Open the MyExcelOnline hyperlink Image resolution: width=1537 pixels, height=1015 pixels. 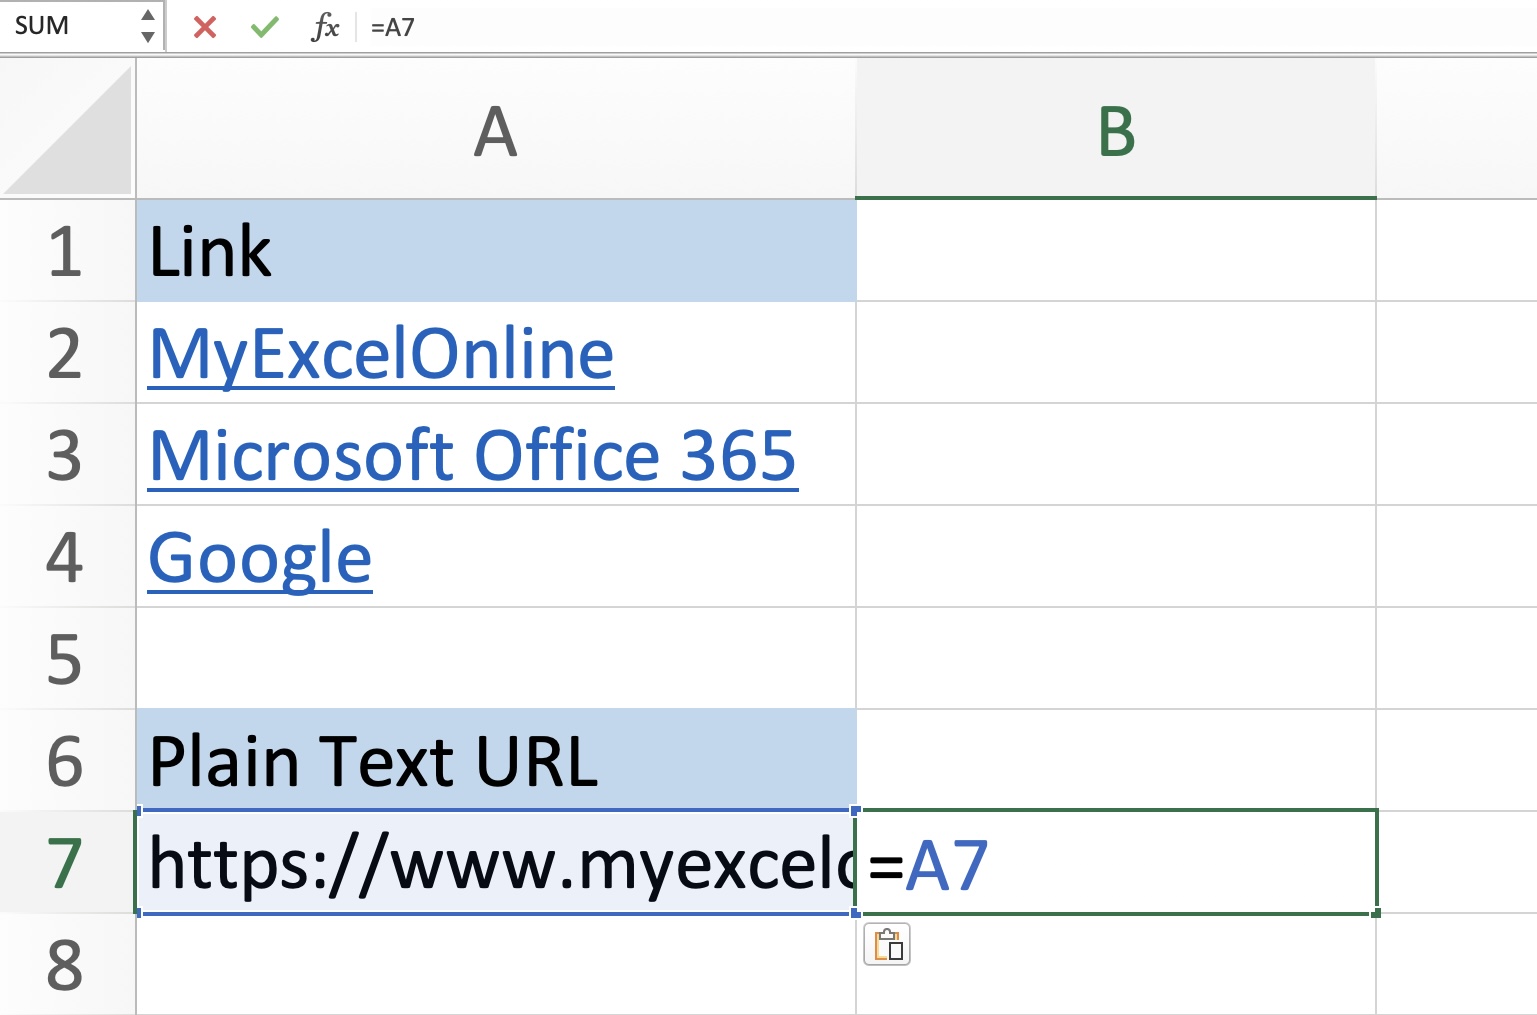tap(381, 353)
